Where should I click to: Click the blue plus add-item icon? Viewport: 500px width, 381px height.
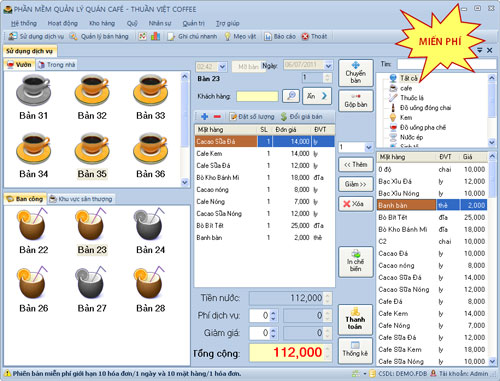pyautogui.click(x=205, y=116)
